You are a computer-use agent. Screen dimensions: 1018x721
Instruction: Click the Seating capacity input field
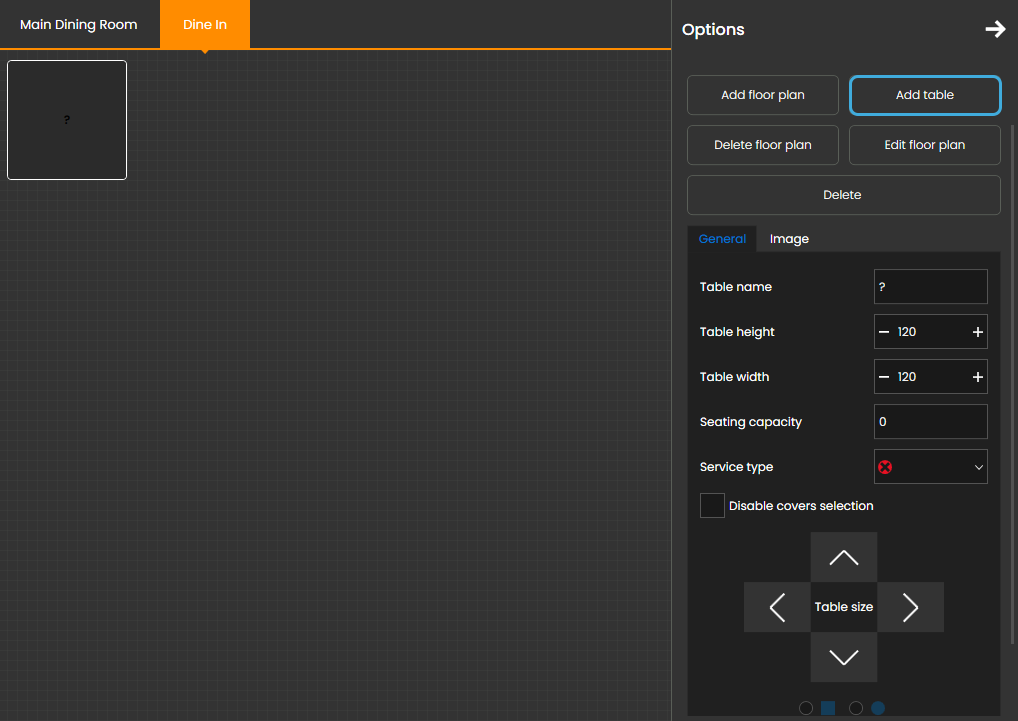[x=930, y=422]
